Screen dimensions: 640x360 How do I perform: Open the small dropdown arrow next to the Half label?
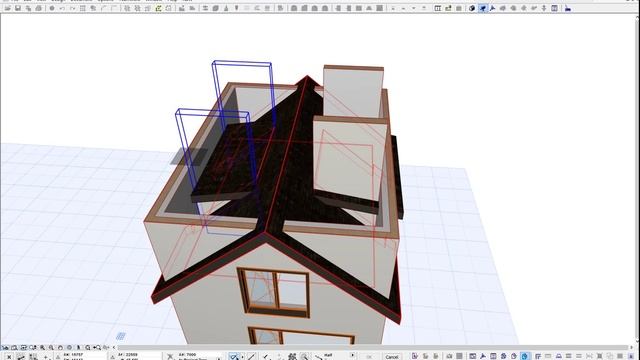(x=352, y=356)
